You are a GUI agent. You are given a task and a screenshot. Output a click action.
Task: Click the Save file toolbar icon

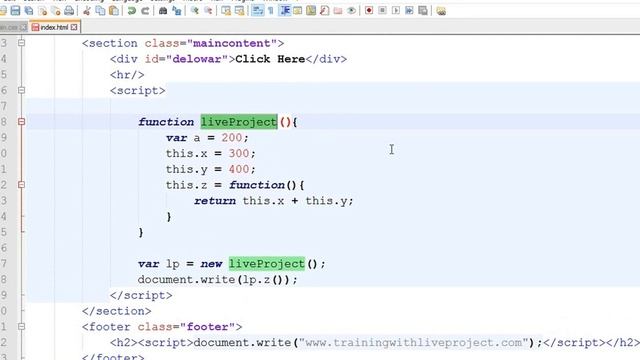pos(16,11)
